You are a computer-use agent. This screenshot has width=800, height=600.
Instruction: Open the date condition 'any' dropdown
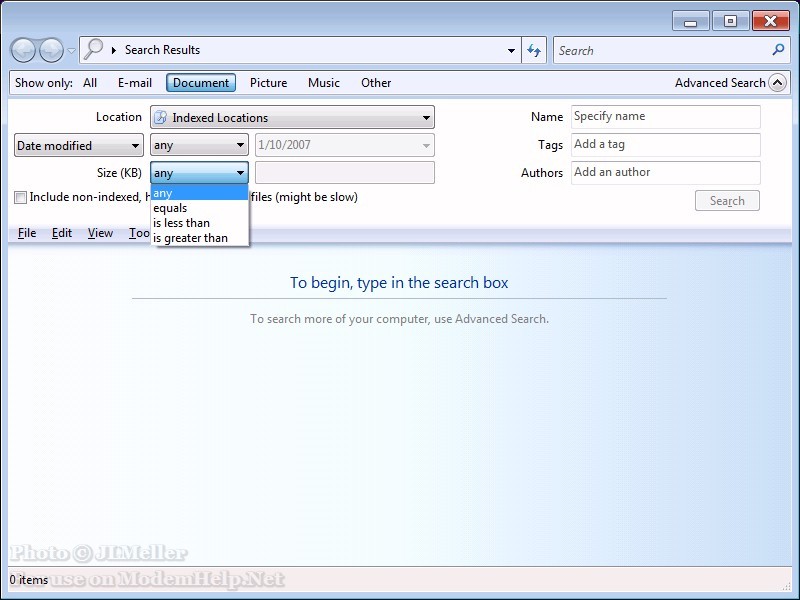(x=199, y=145)
